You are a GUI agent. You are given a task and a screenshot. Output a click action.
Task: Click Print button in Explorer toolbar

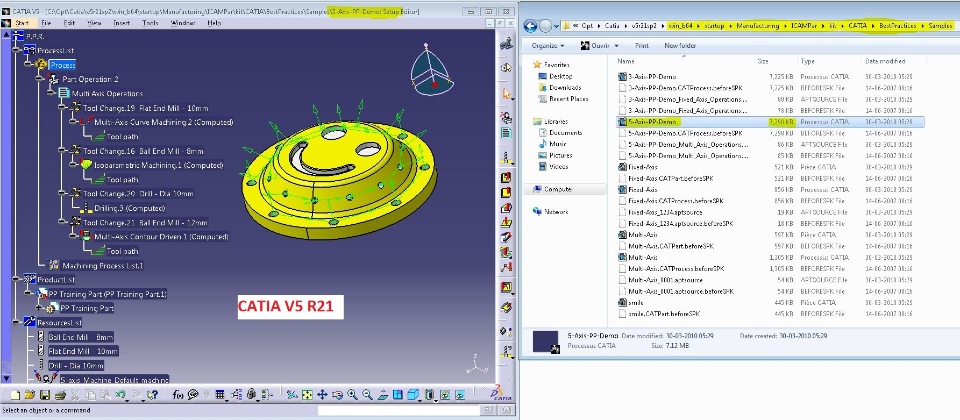[x=642, y=45]
